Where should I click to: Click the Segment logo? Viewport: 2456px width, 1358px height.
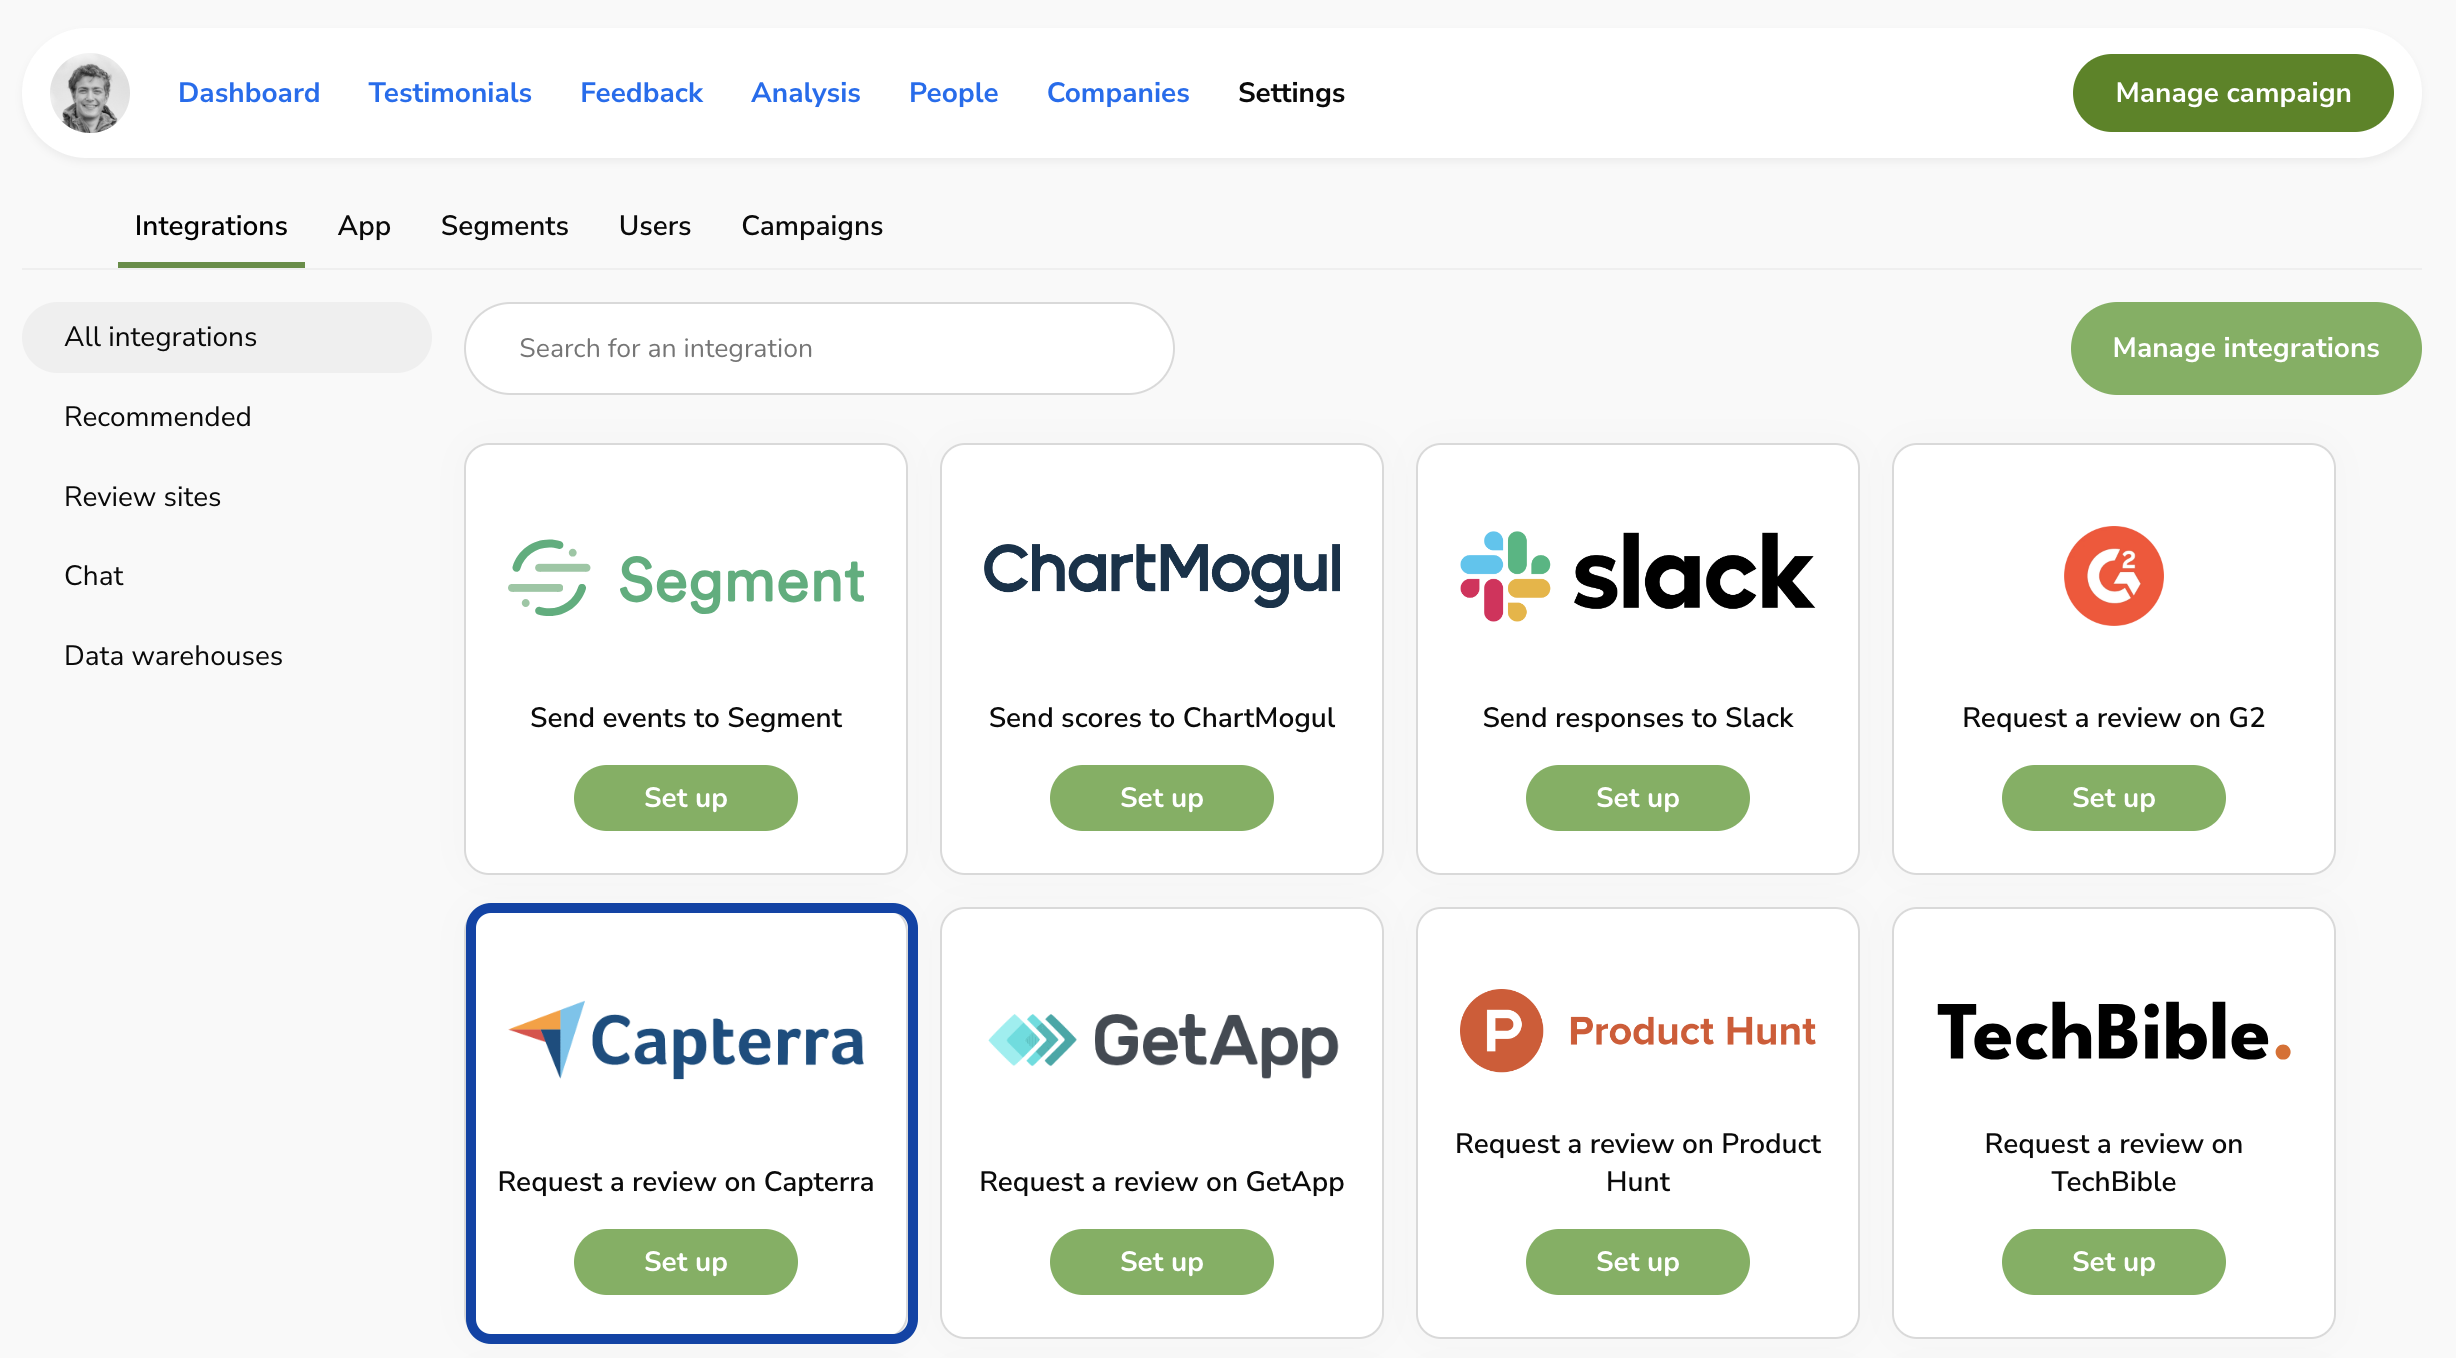(686, 579)
